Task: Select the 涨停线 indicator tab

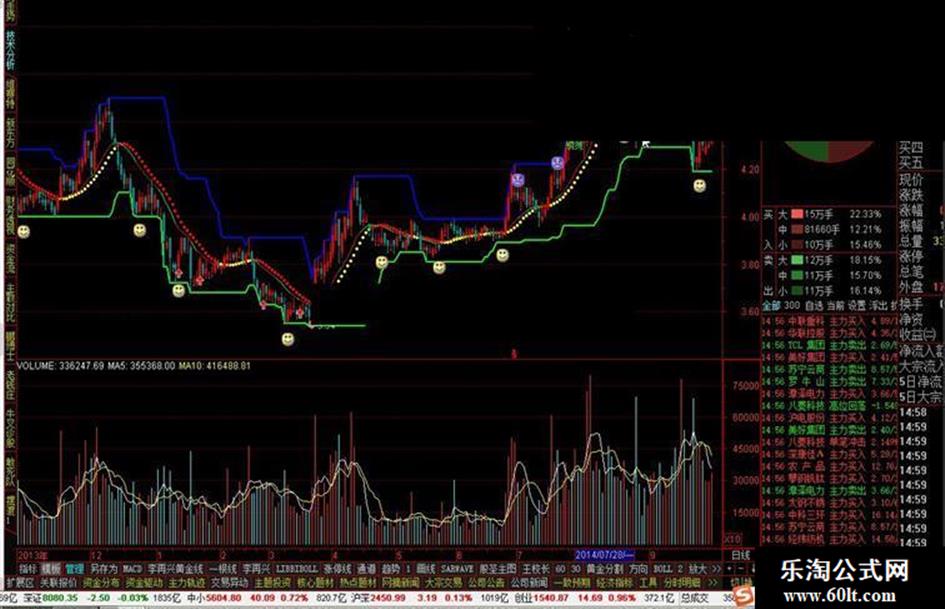Action: point(337,569)
